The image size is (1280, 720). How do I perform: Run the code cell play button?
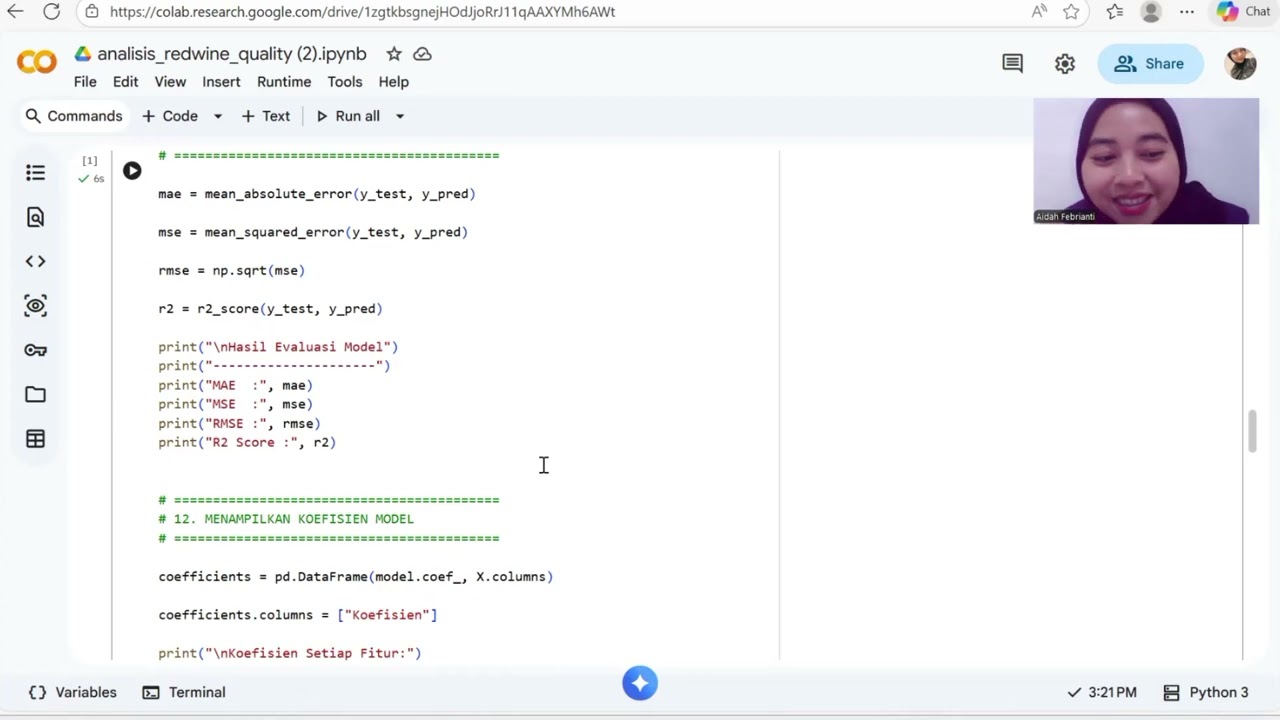click(x=132, y=171)
